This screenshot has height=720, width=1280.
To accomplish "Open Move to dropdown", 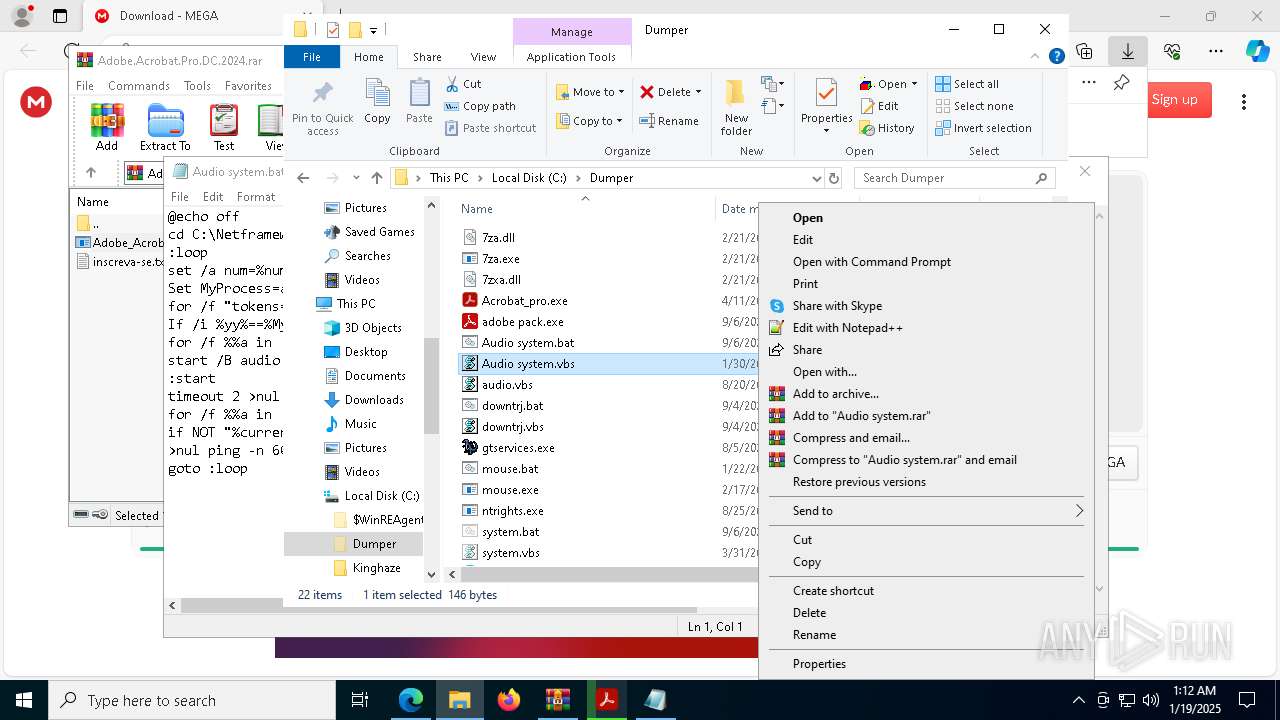I will click(590, 92).
